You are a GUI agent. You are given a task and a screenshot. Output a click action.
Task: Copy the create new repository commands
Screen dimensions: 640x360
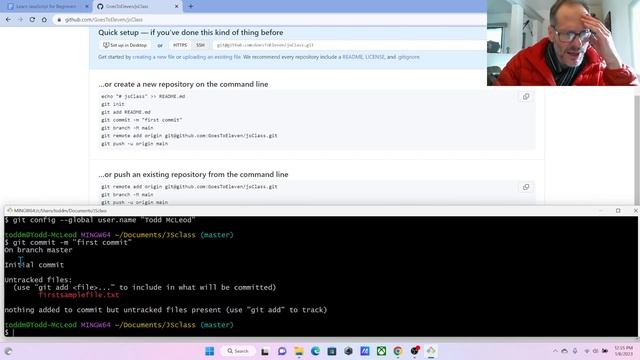point(526,97)
